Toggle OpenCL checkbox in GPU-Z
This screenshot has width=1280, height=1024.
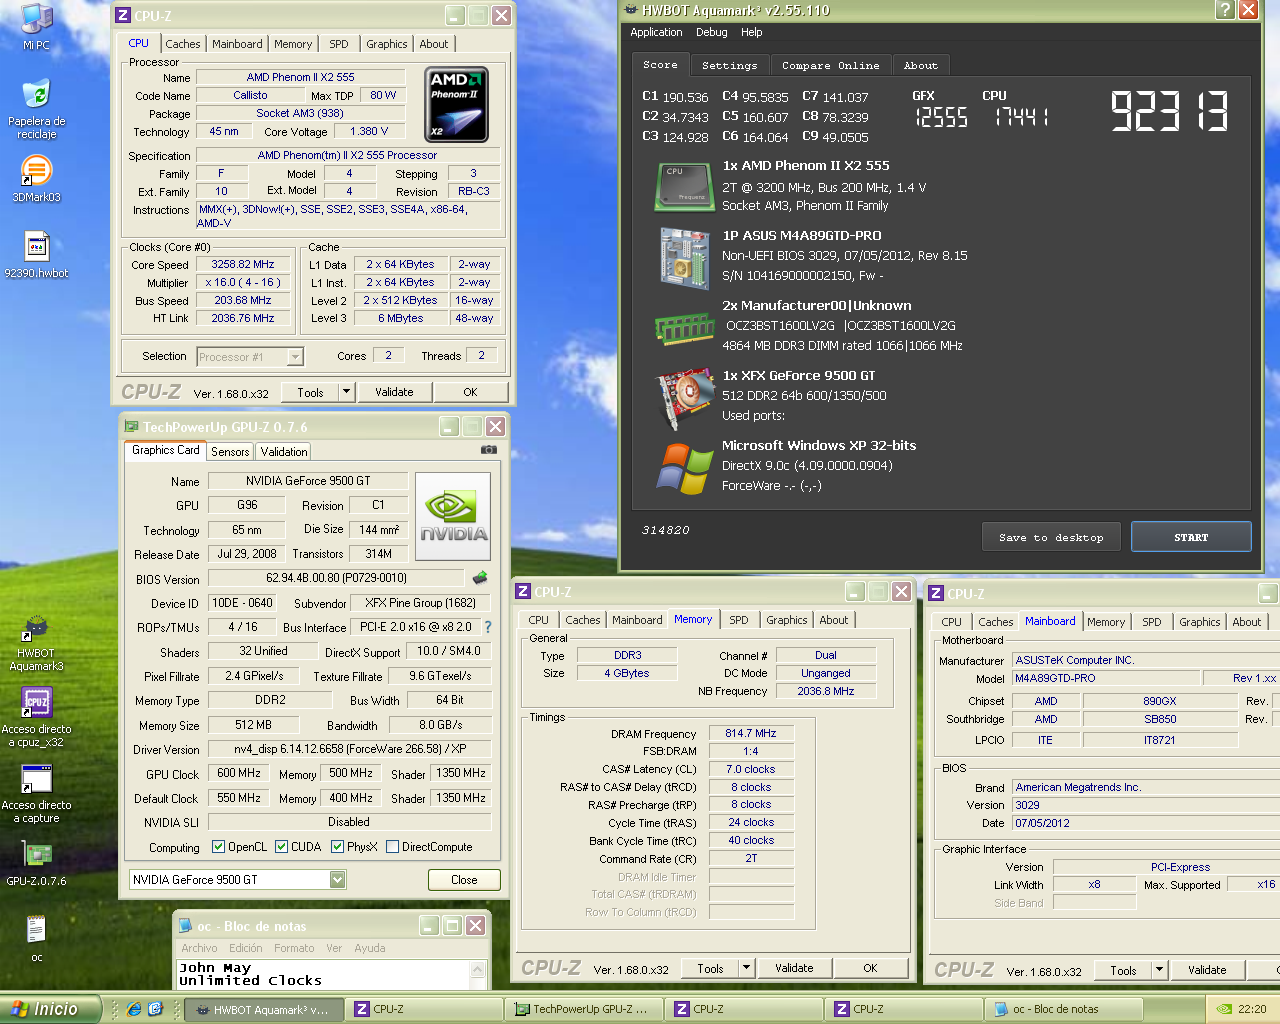218,847
